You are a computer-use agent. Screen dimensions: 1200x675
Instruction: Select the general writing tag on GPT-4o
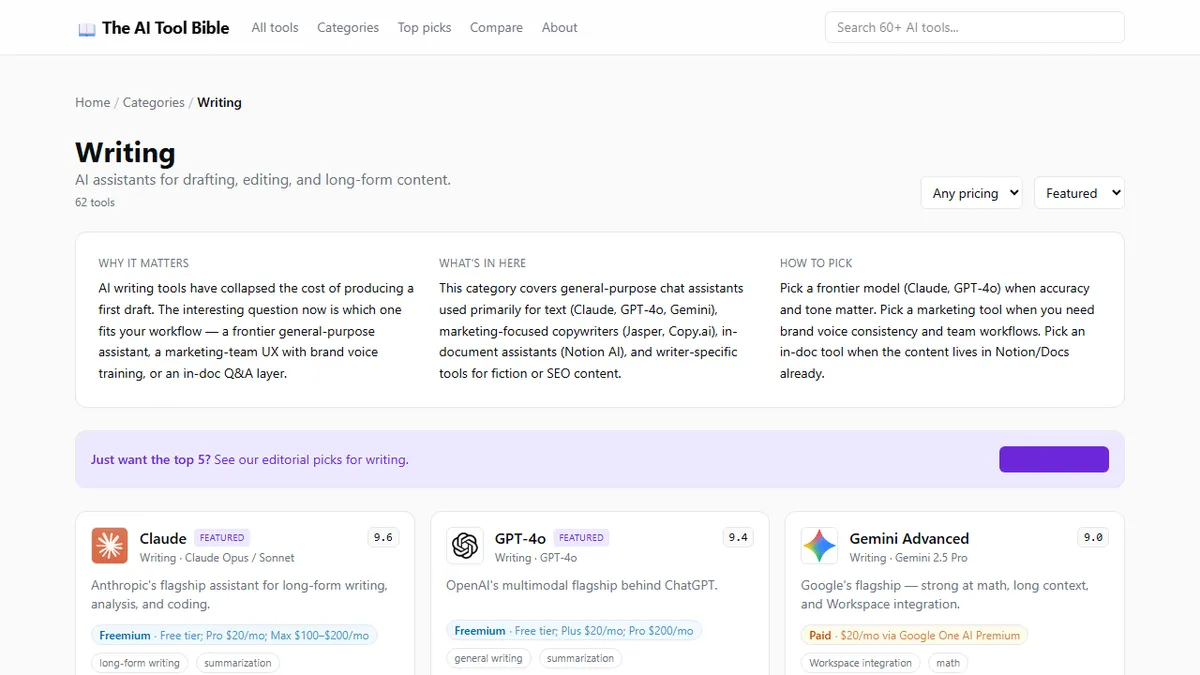tap(488, 658)
